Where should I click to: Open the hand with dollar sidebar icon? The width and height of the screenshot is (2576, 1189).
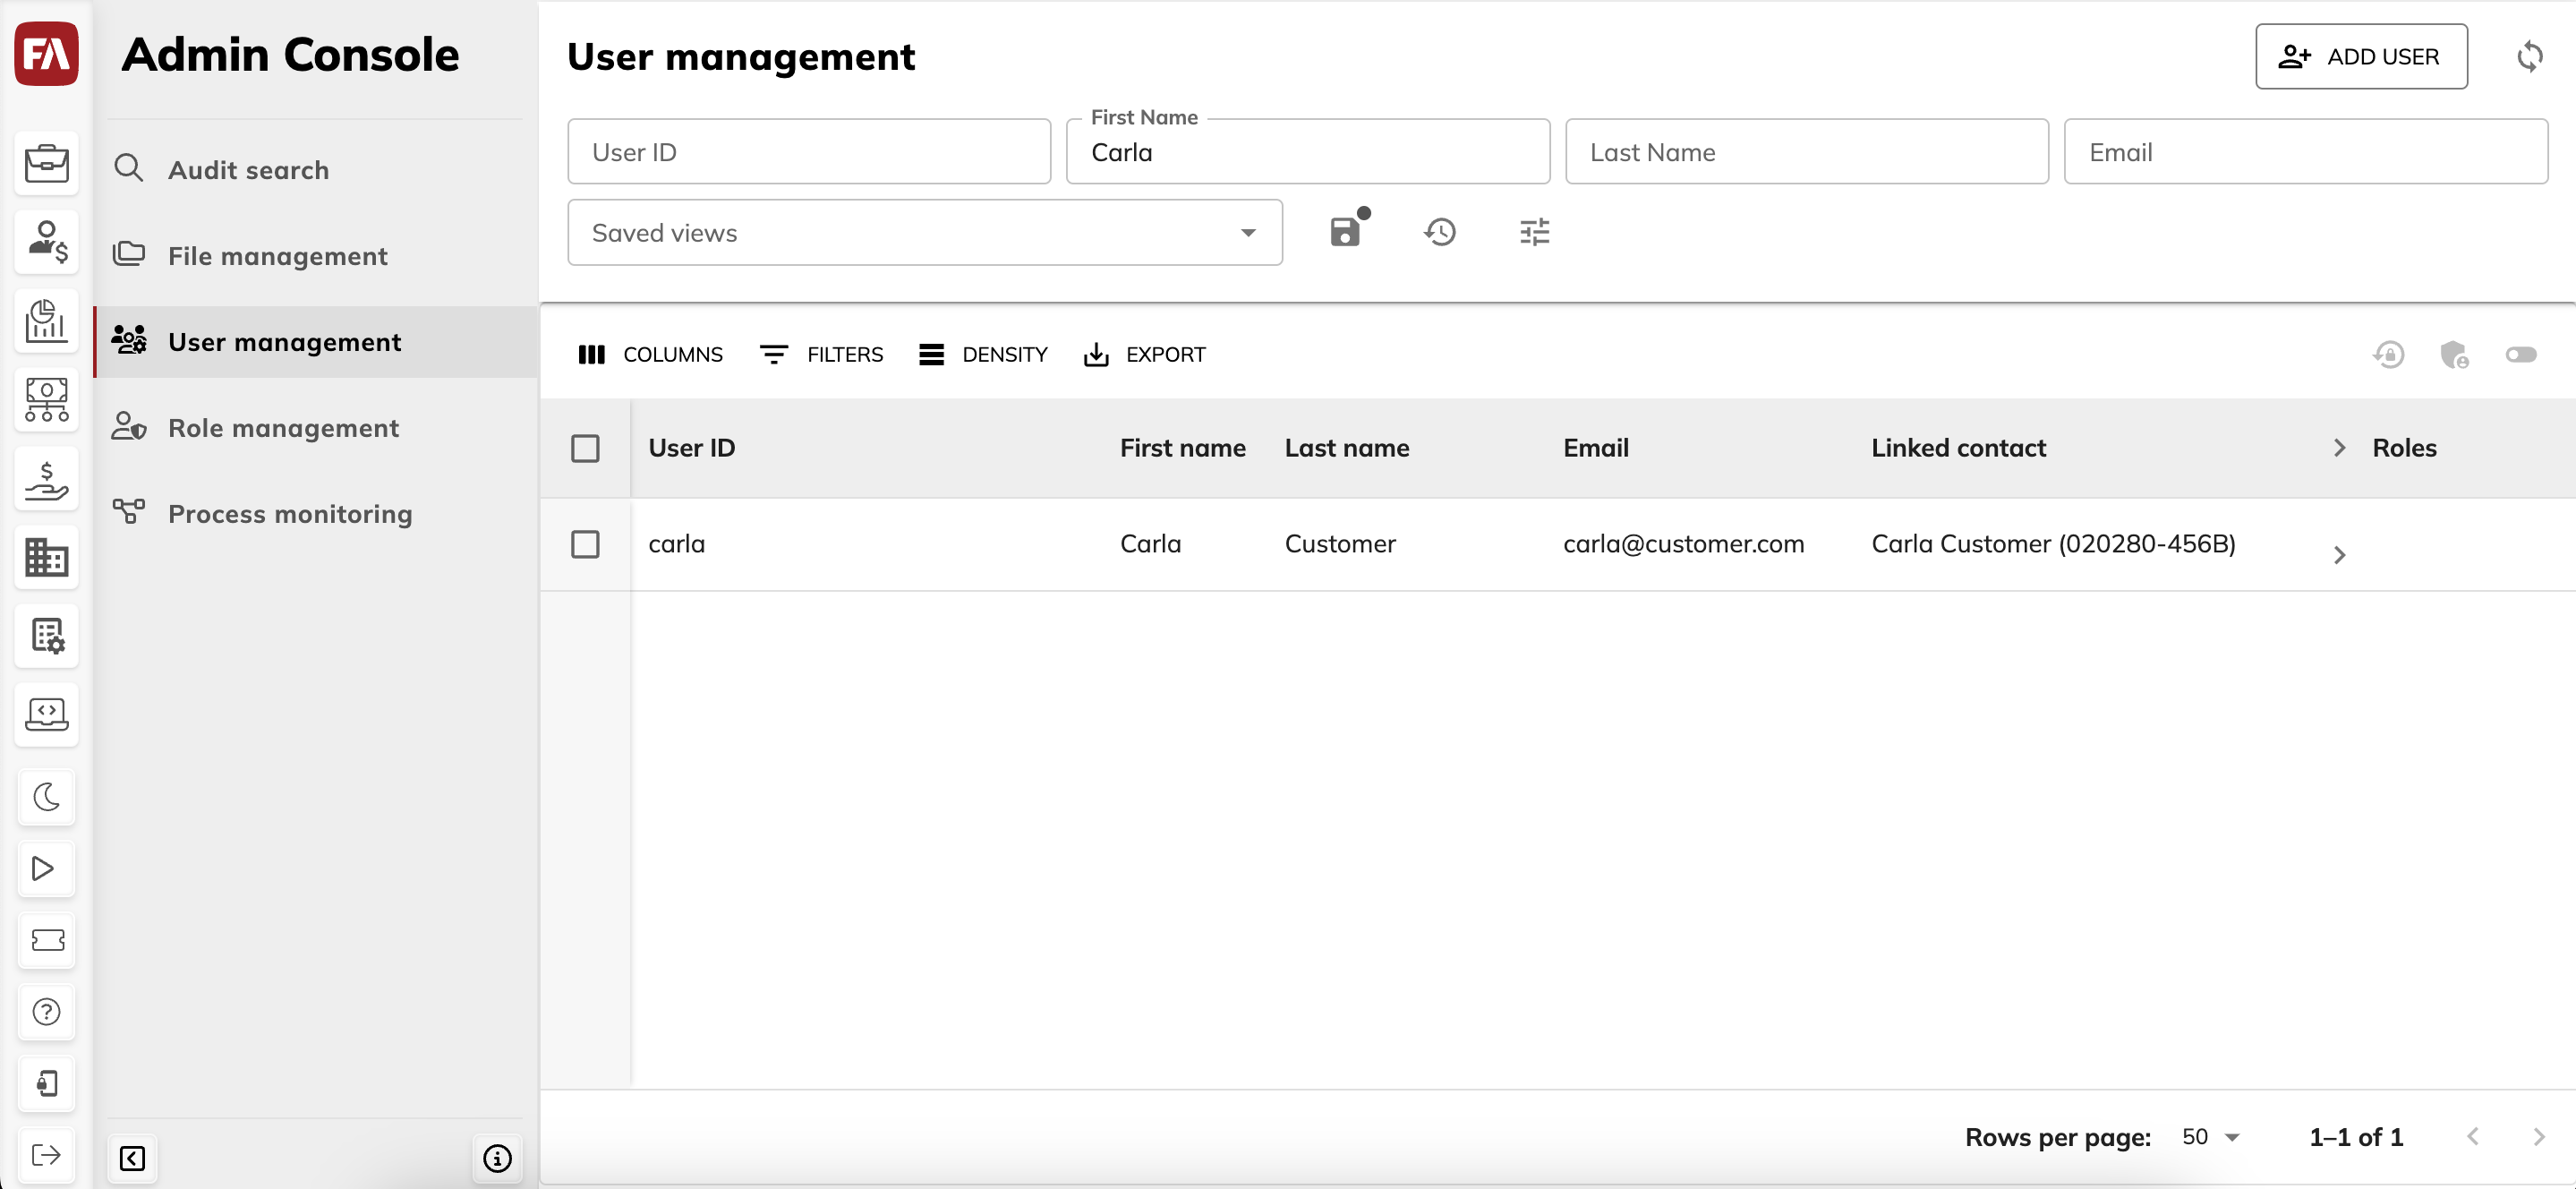(x=46, y=479)
